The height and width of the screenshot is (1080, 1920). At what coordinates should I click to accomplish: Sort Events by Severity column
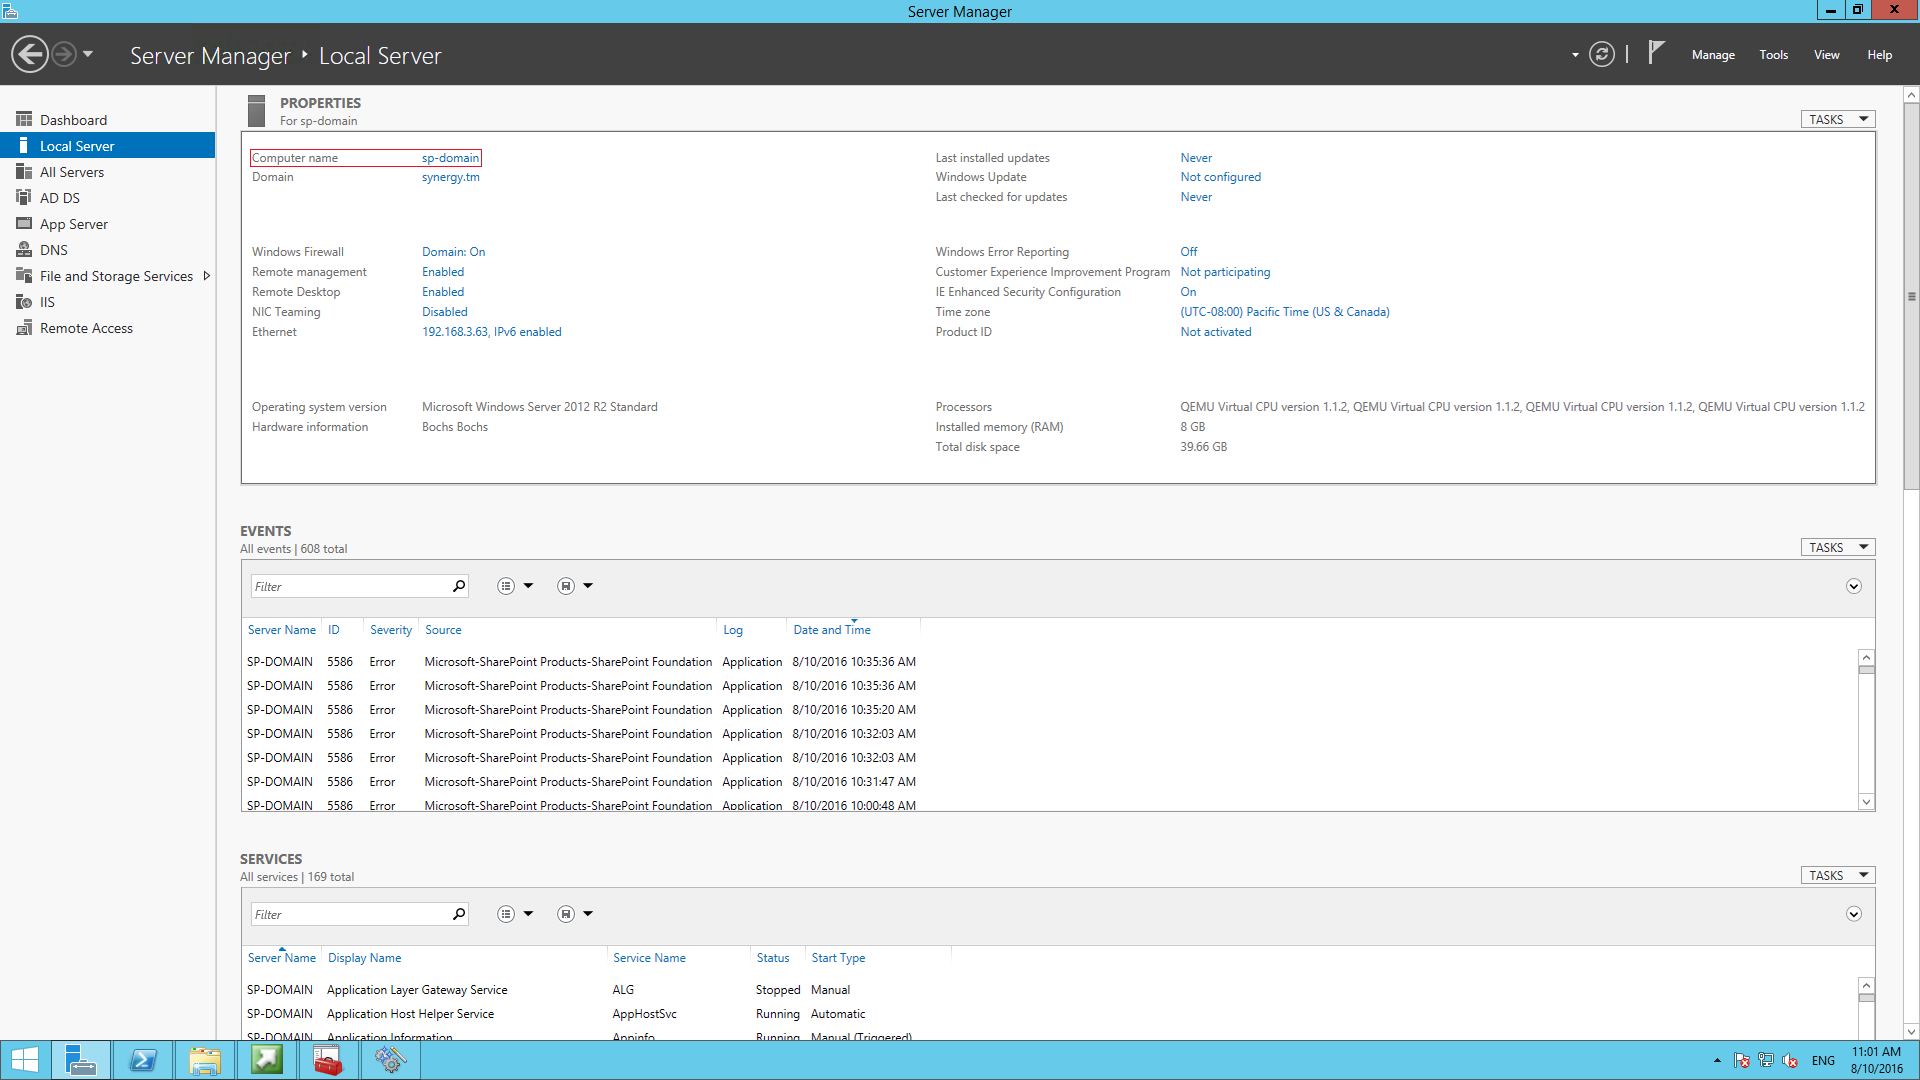click(x=390, y=630)
